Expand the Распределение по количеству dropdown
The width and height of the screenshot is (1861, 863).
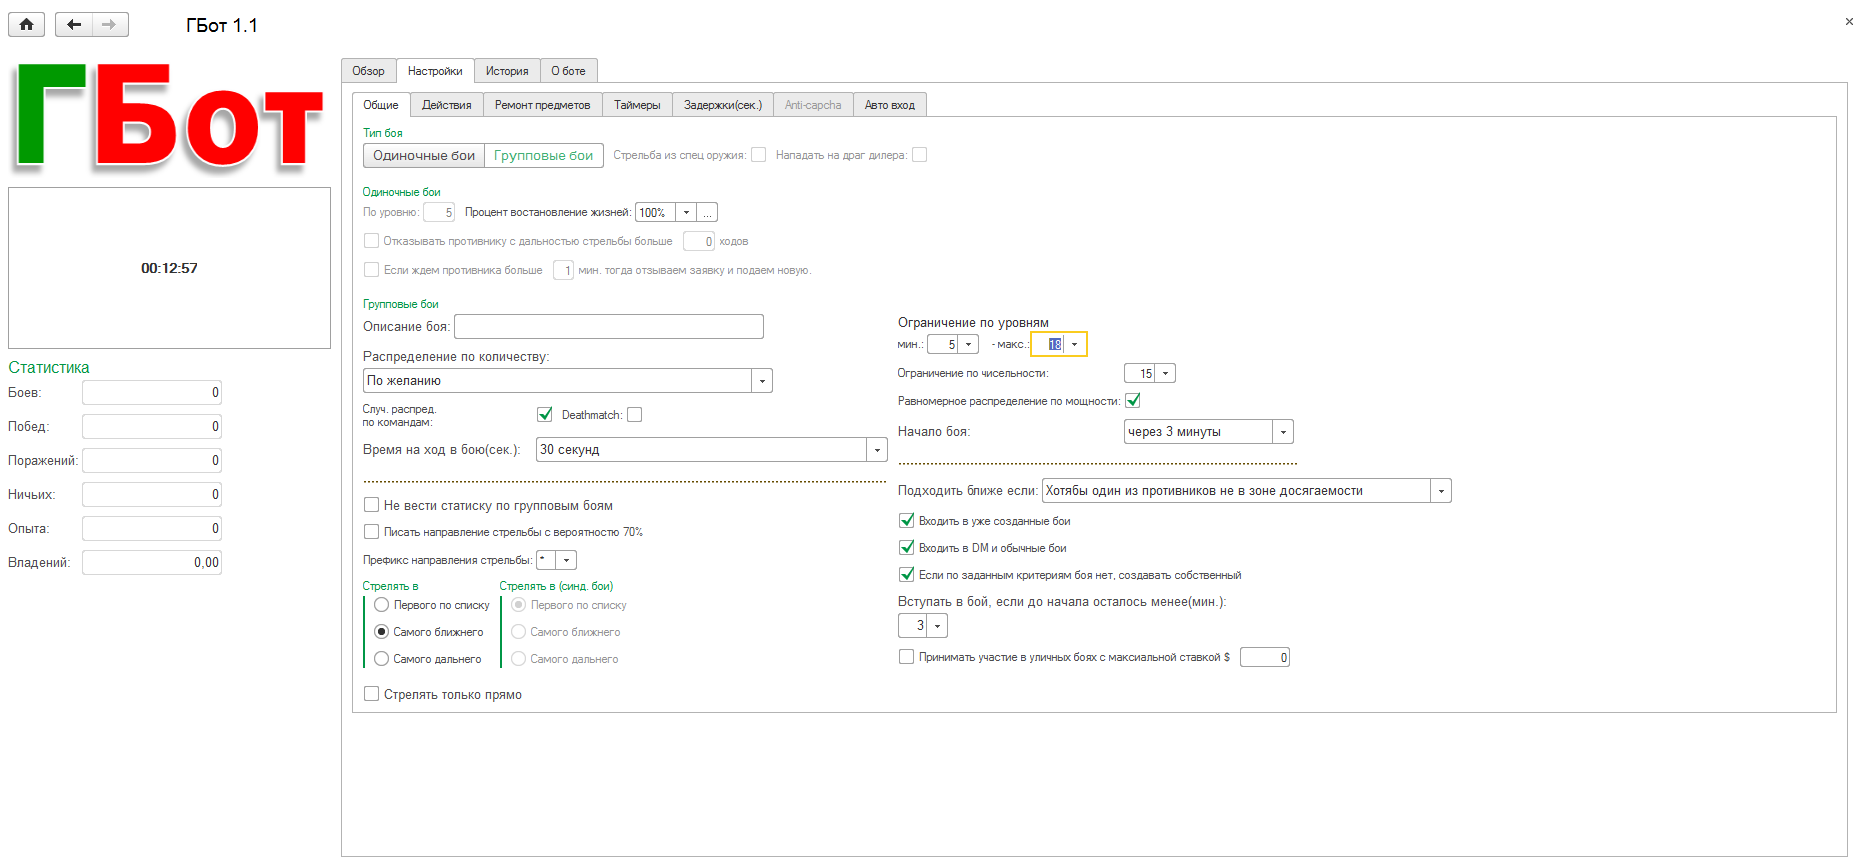coord(762,381)
